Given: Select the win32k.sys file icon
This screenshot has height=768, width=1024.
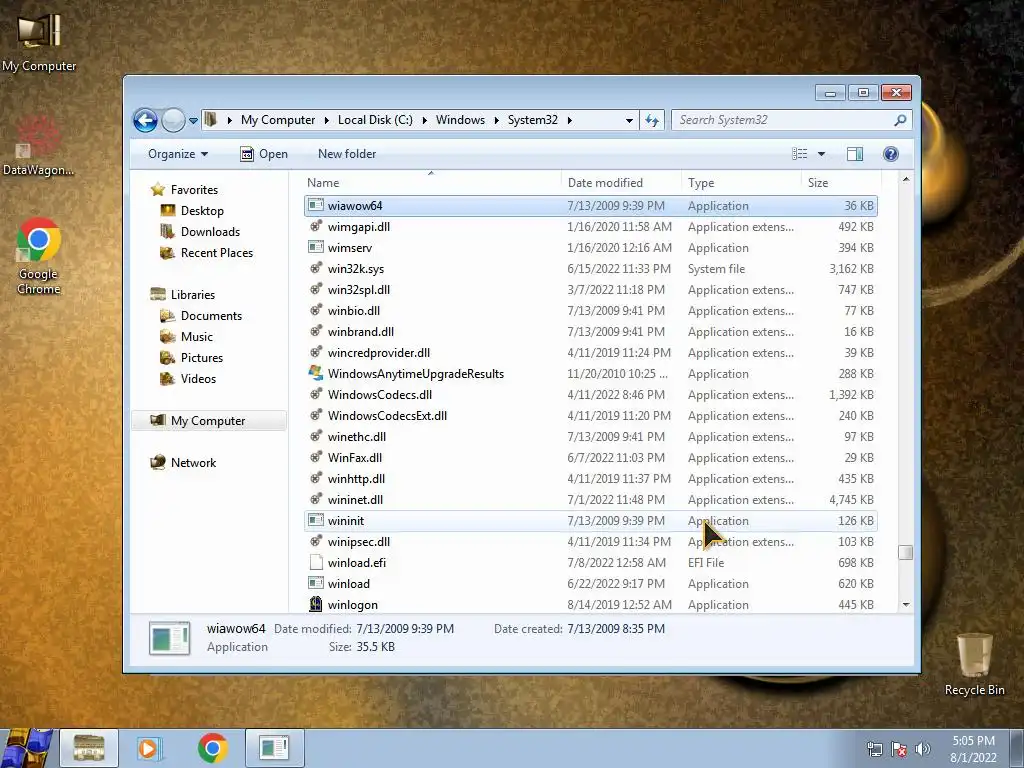Looking at the screenshot, I should pyautogui.click(x=316, y=268).
